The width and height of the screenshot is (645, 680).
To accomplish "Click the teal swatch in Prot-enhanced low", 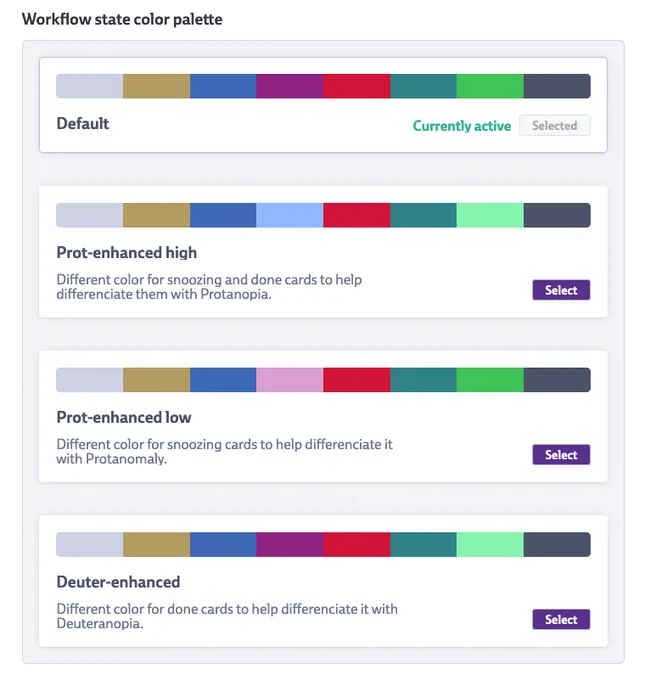I will pos(423,380).
